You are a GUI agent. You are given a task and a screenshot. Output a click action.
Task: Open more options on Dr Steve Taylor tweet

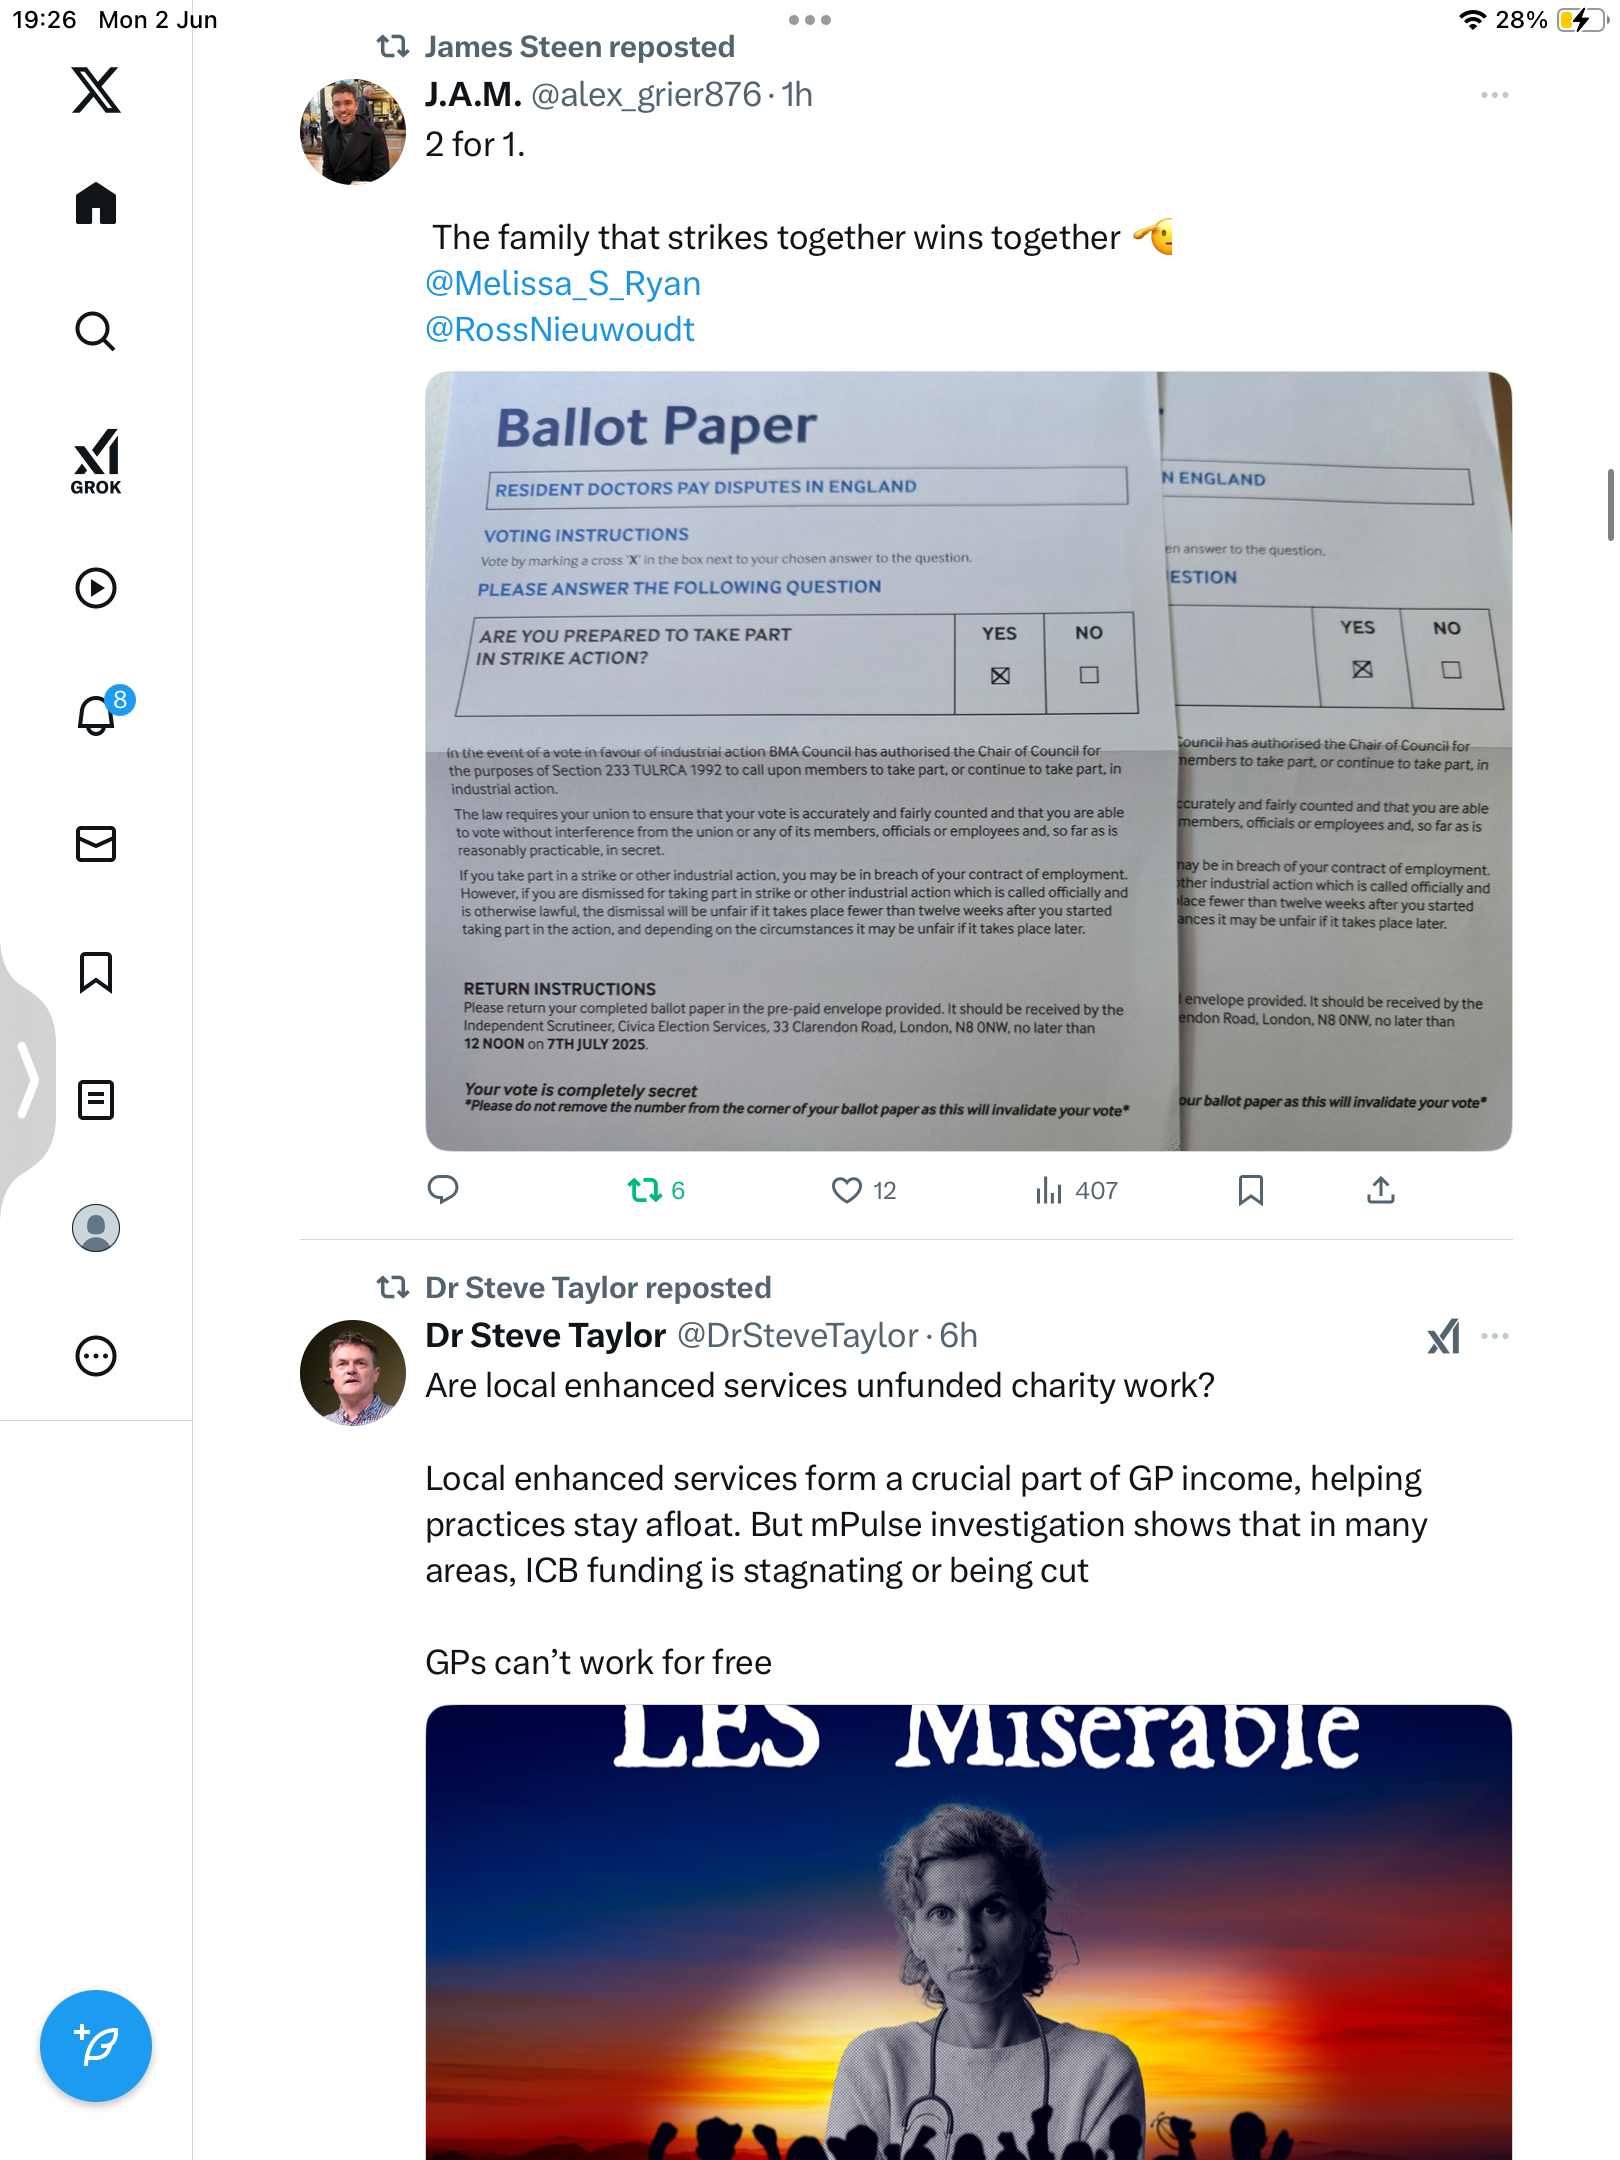(1495, 1336)
